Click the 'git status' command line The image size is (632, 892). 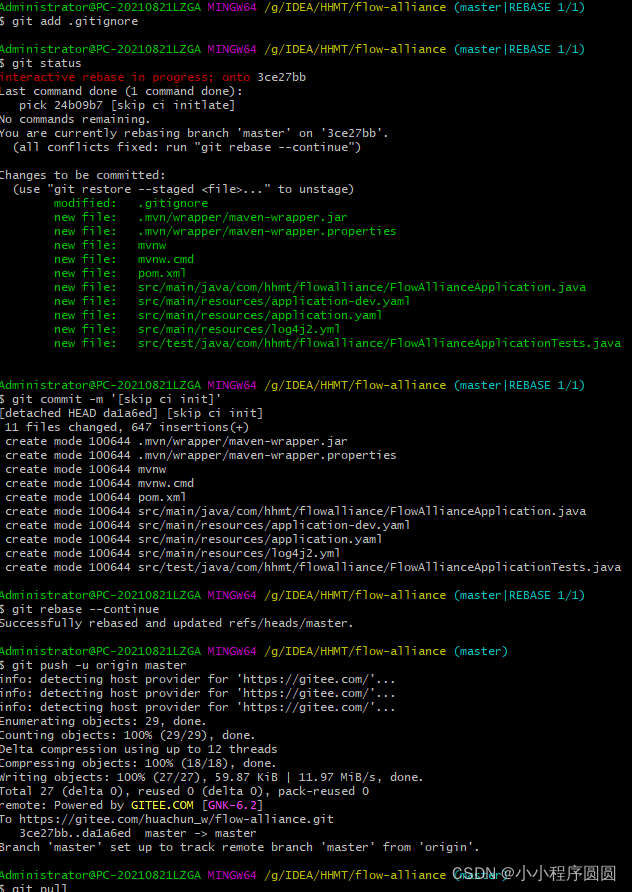coord(41,63)
